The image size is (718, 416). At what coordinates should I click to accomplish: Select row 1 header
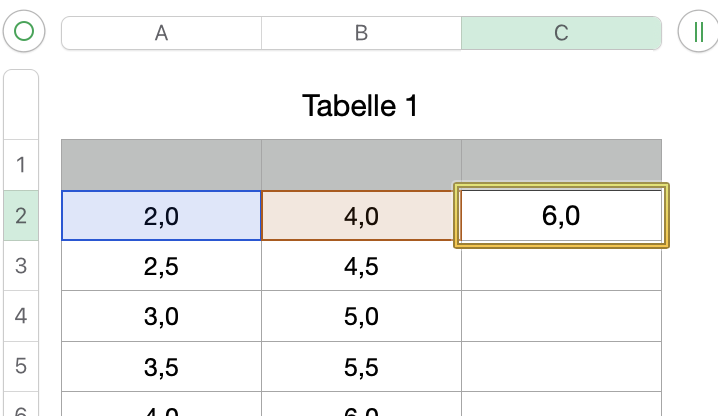(21, 165)
